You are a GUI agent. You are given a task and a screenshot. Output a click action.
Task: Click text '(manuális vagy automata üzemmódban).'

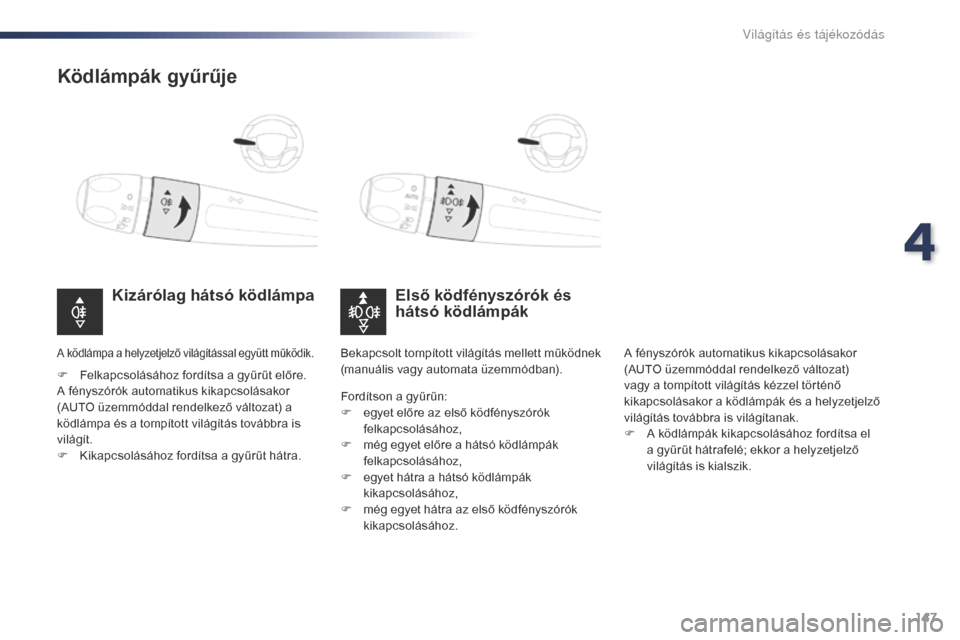click(451, 369)
